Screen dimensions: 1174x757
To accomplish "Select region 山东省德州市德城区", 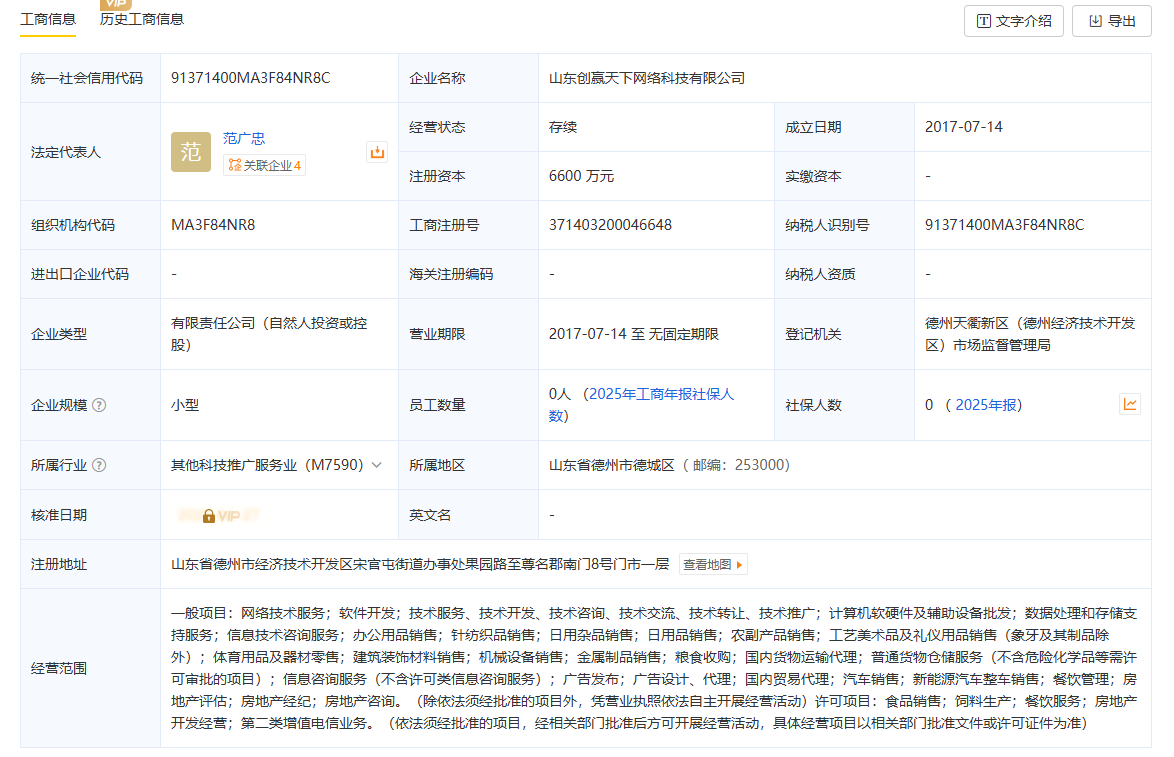I will click(612, 465).
